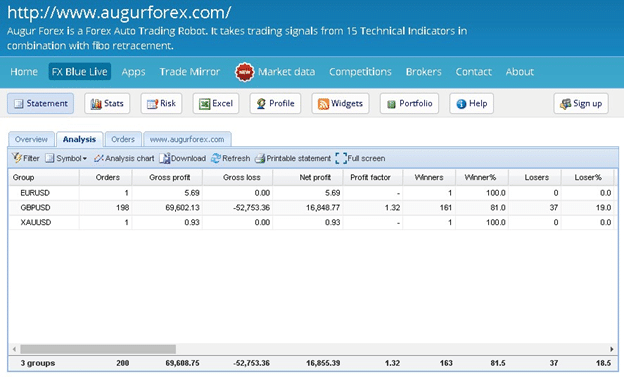Open Market data menu item
Screen dimensions: 624x377
[286, 72]
